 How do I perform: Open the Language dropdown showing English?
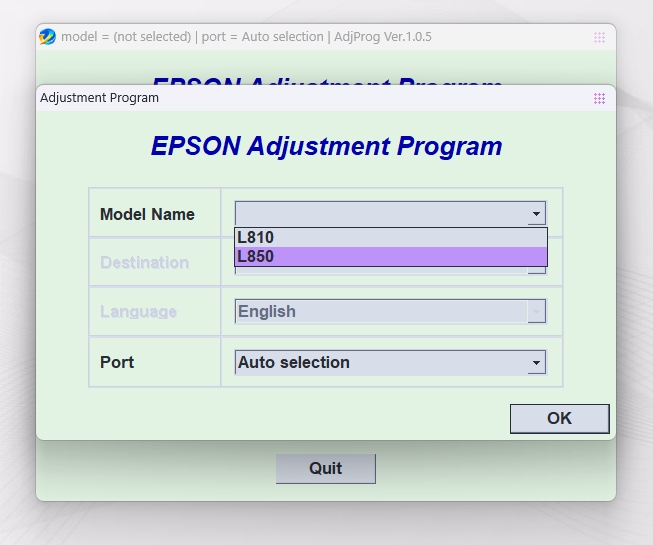click(x=390, y=311)
